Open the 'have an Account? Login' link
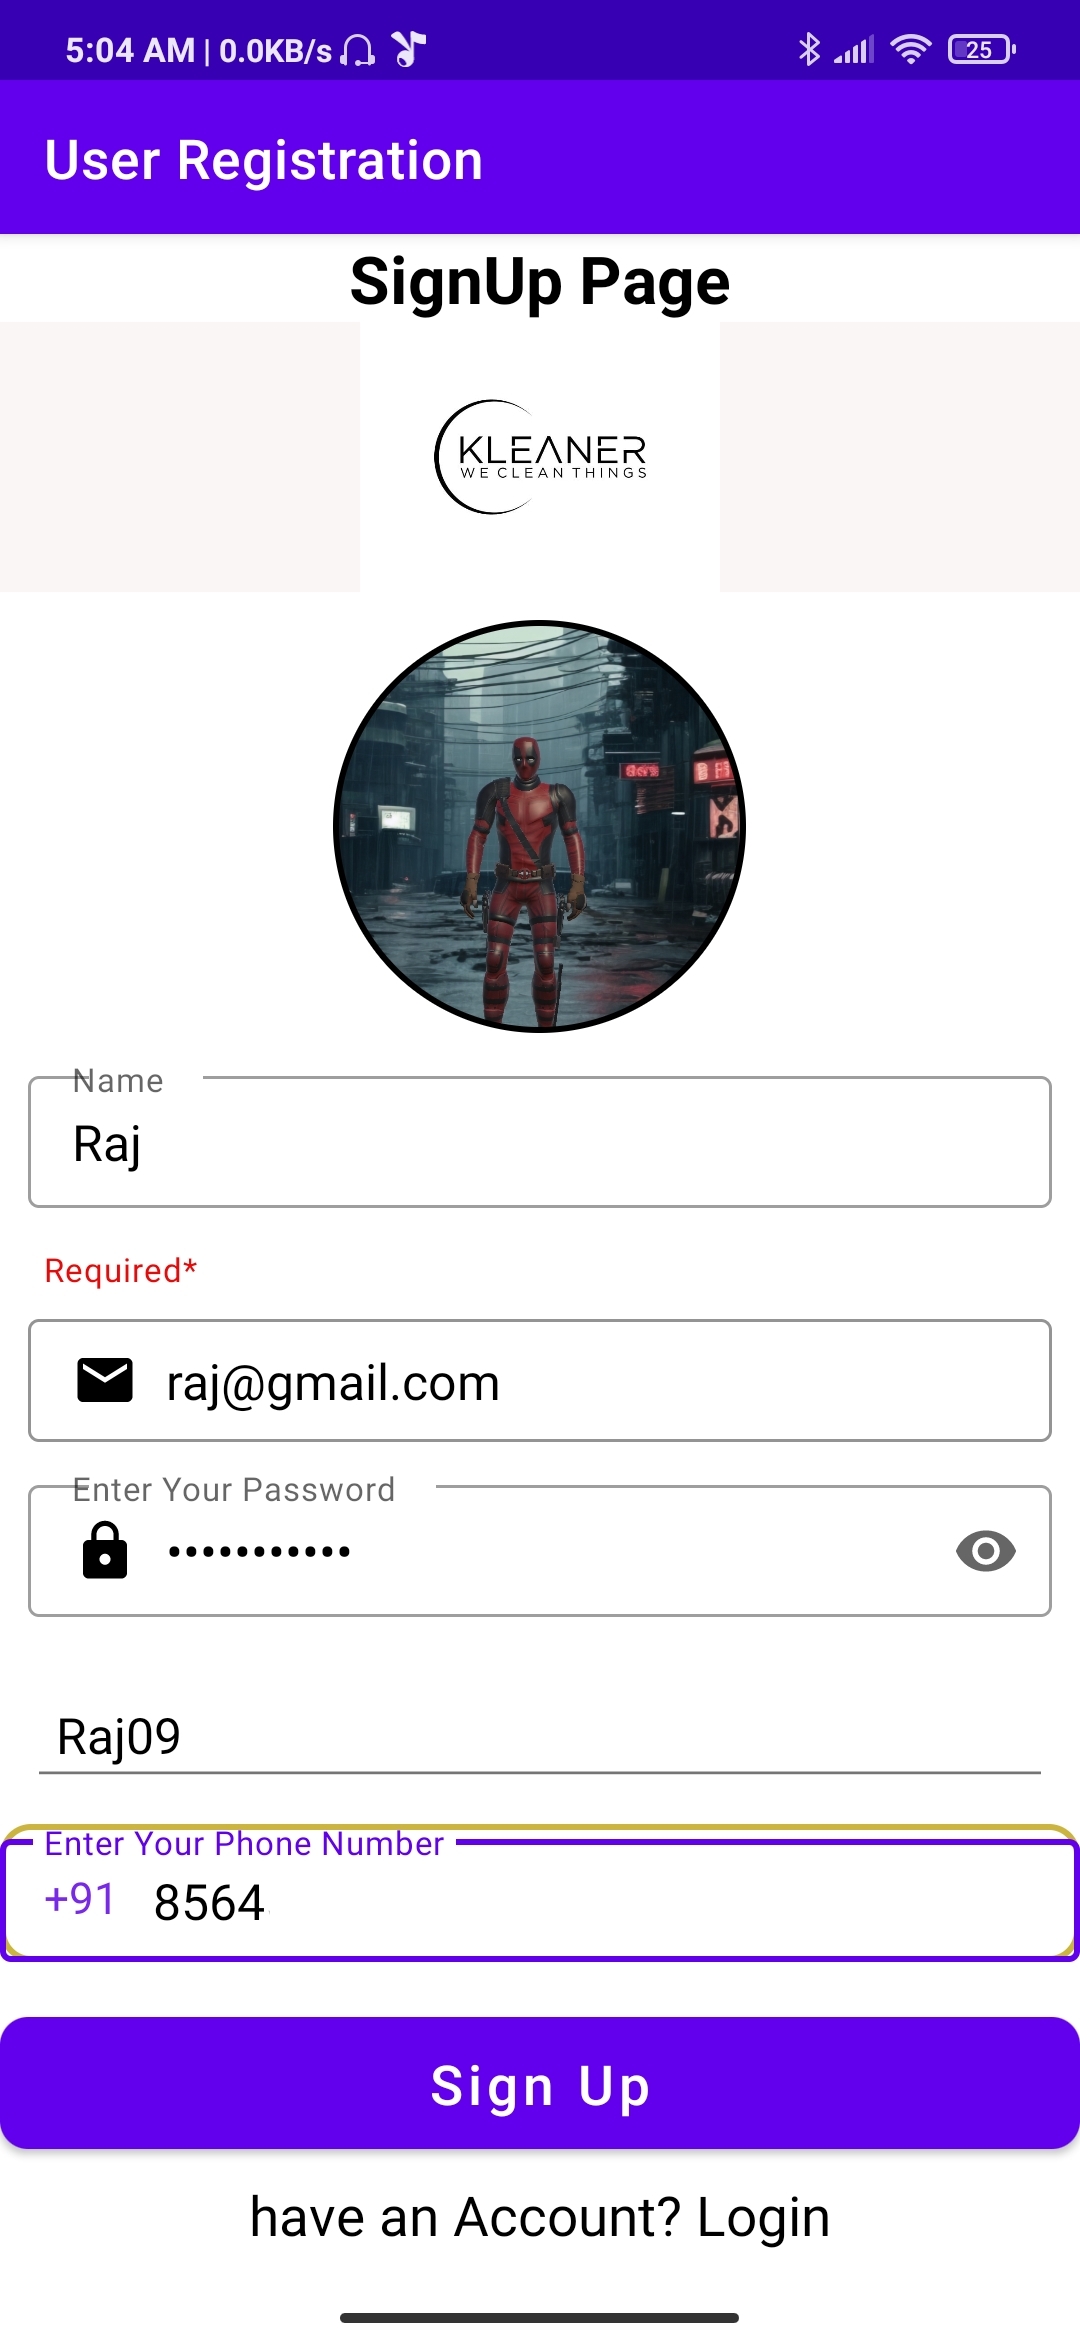Screen dimensions: 1080x2340 point(540,2217)
